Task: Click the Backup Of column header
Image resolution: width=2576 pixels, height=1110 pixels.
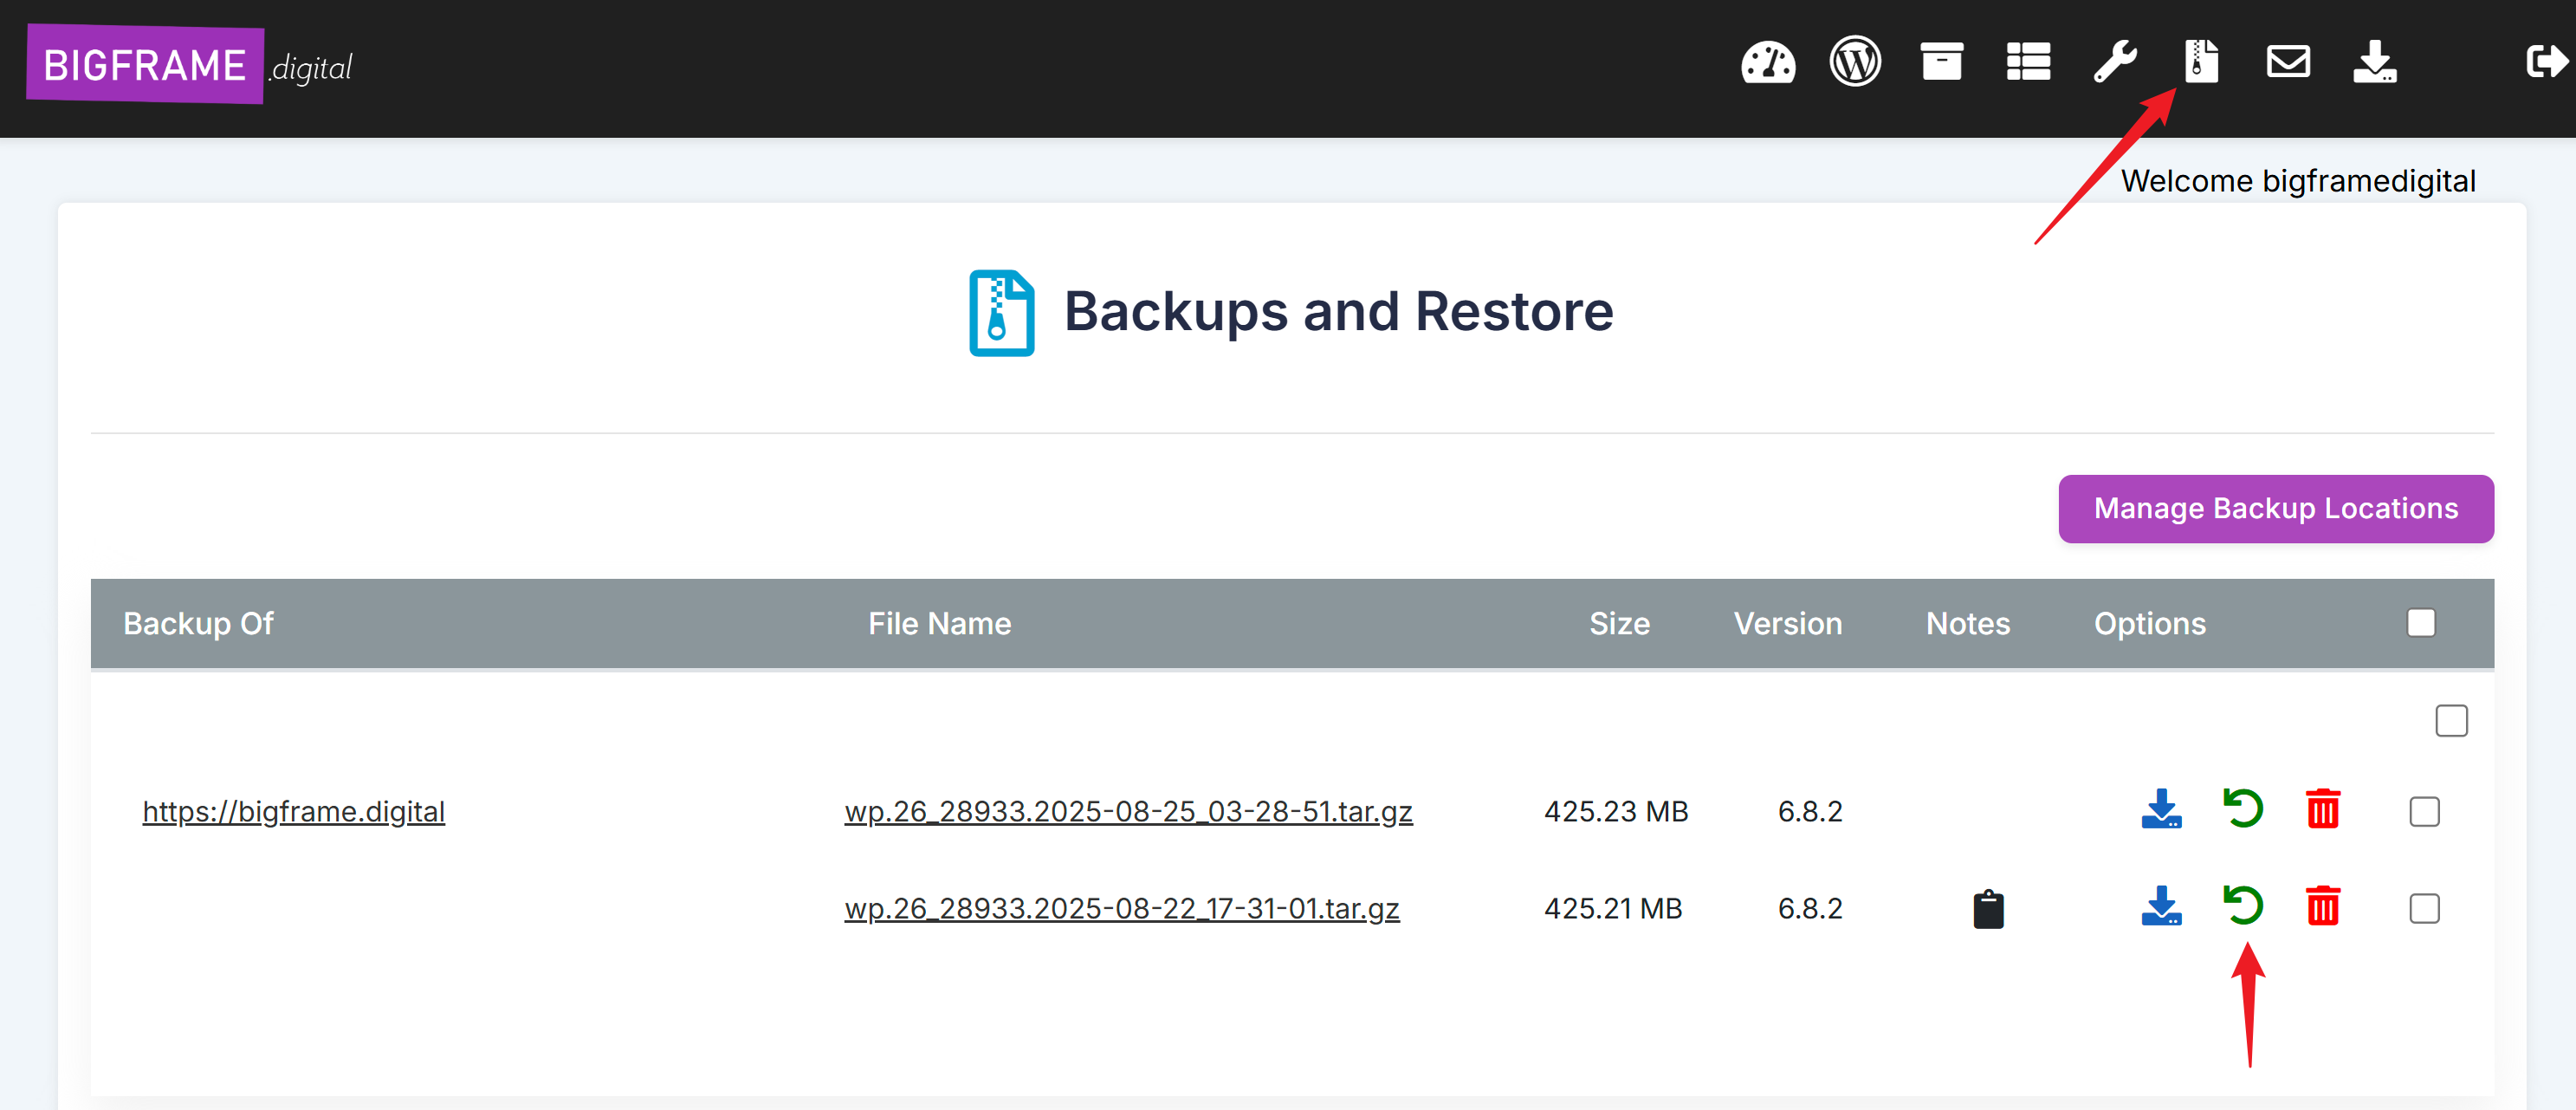Action: point(198,623)
